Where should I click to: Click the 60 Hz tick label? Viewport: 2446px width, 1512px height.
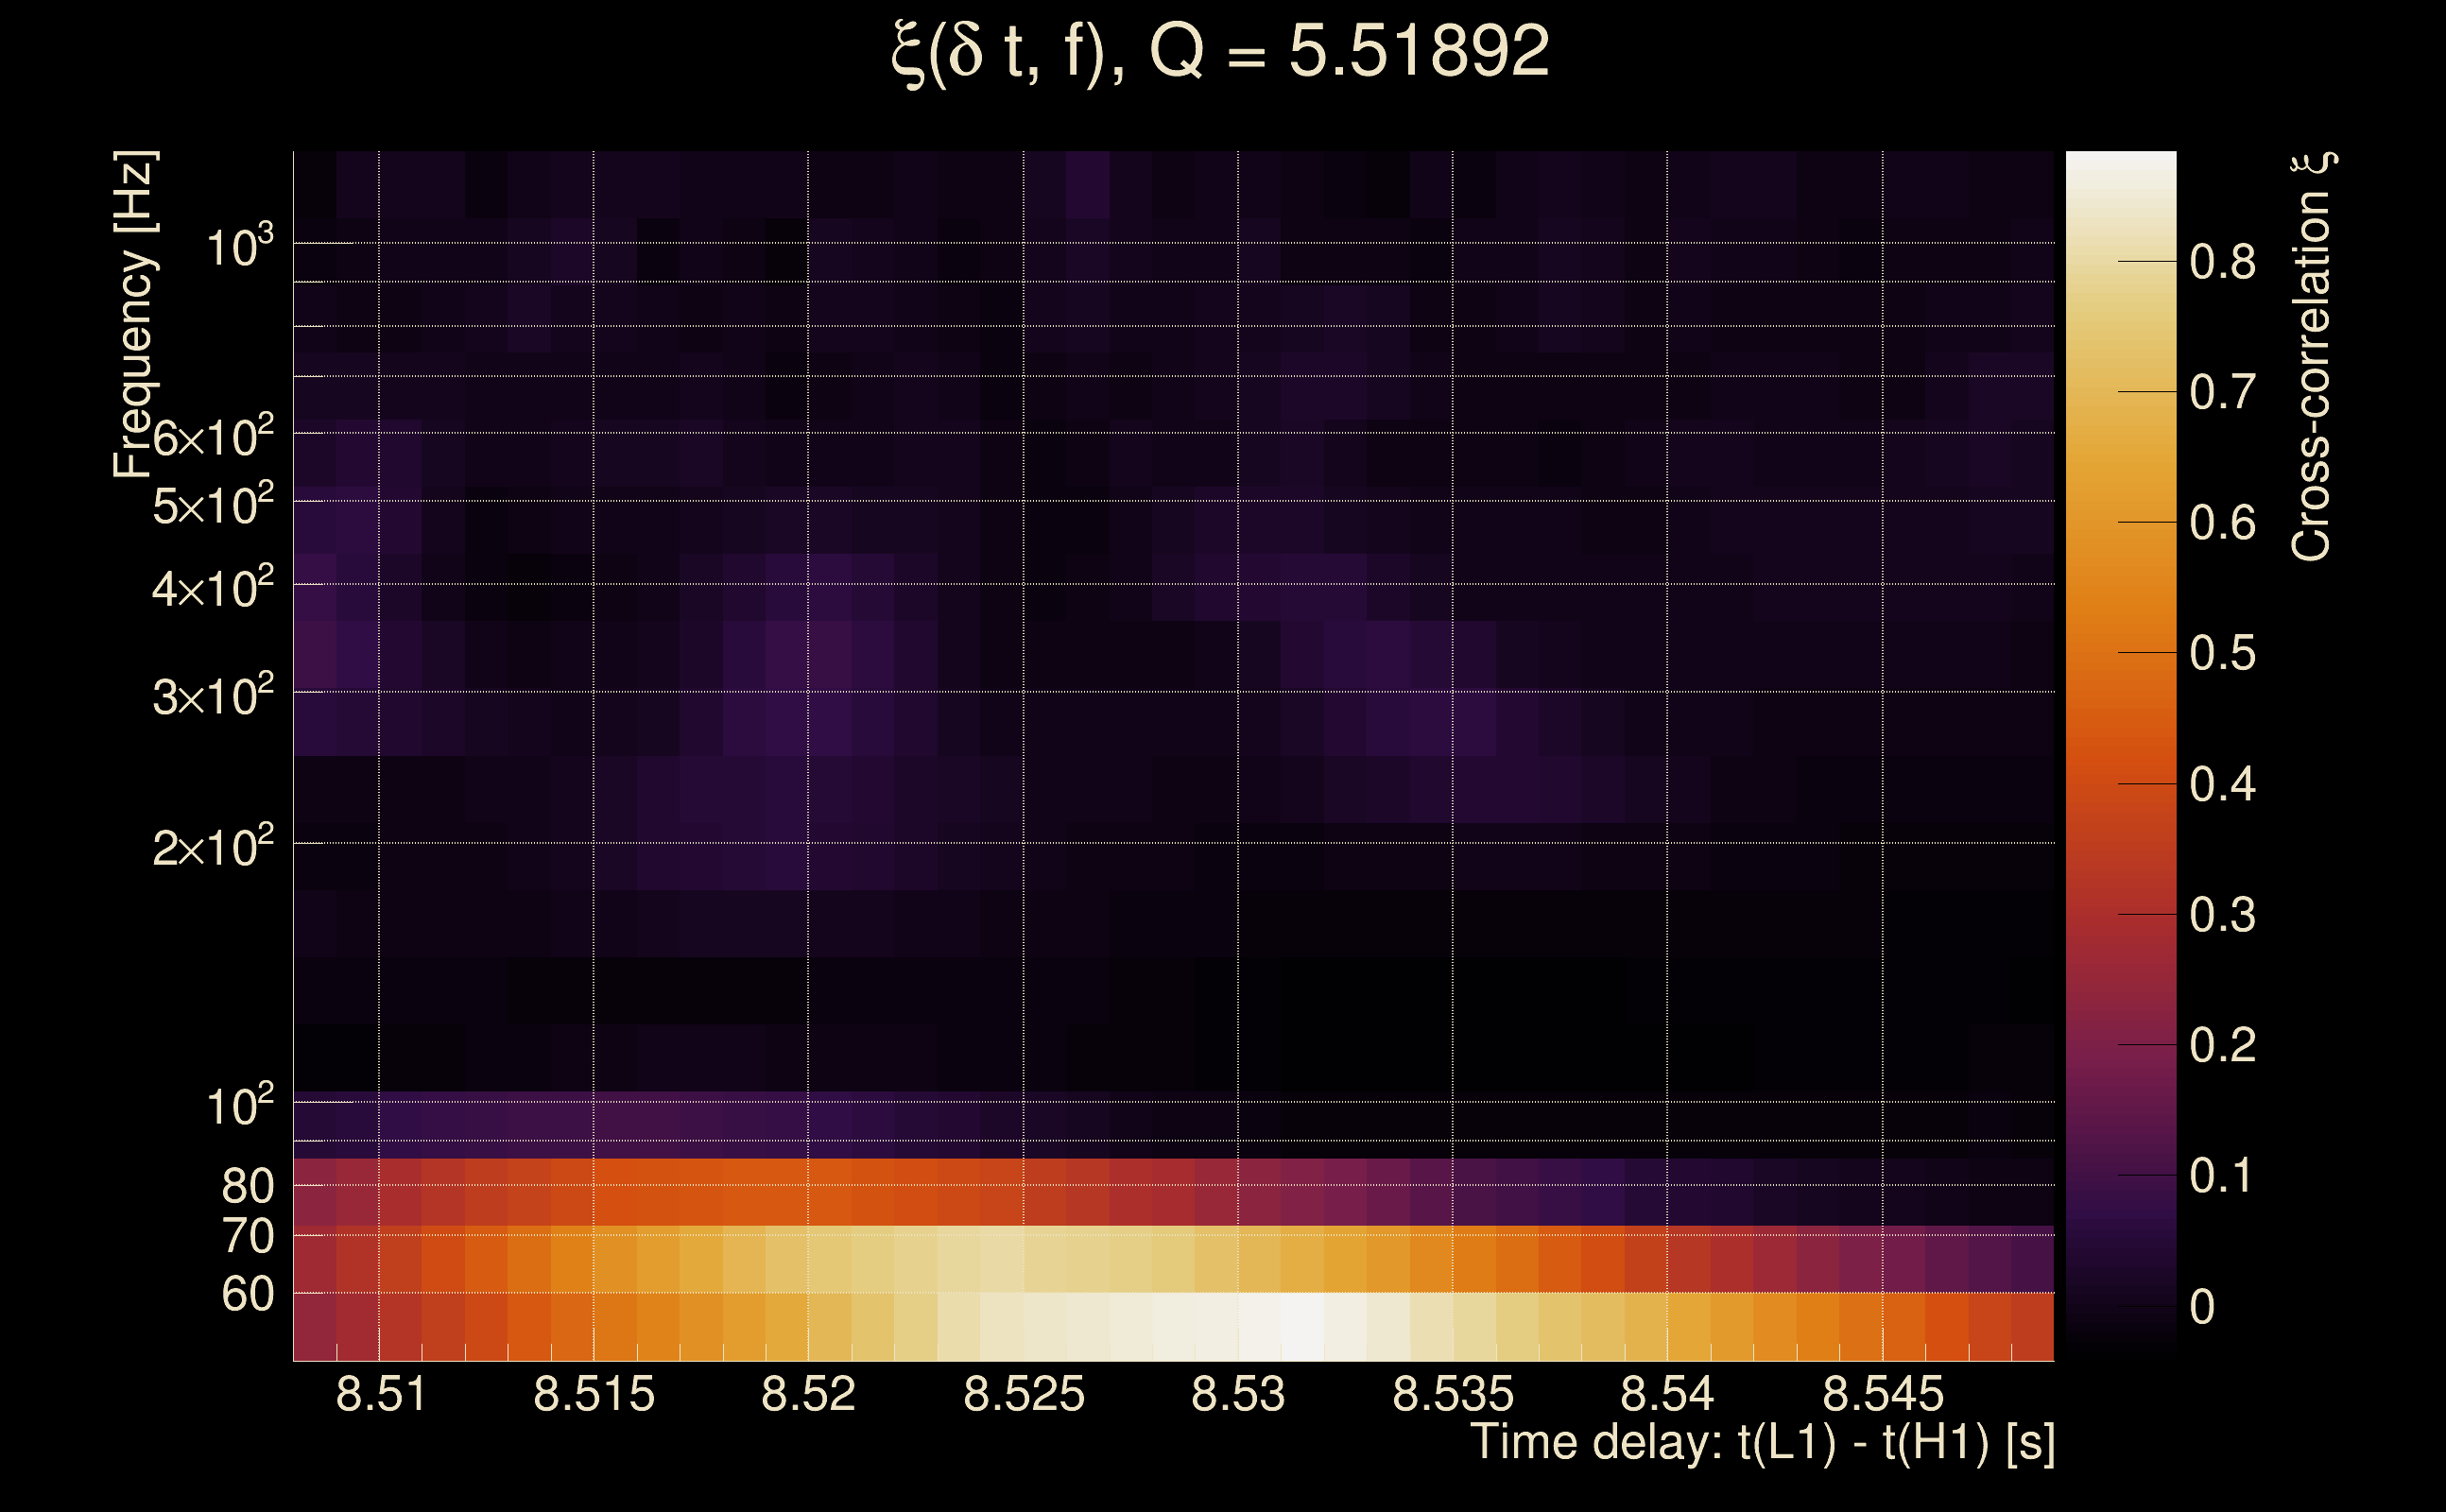(247, 1294)
